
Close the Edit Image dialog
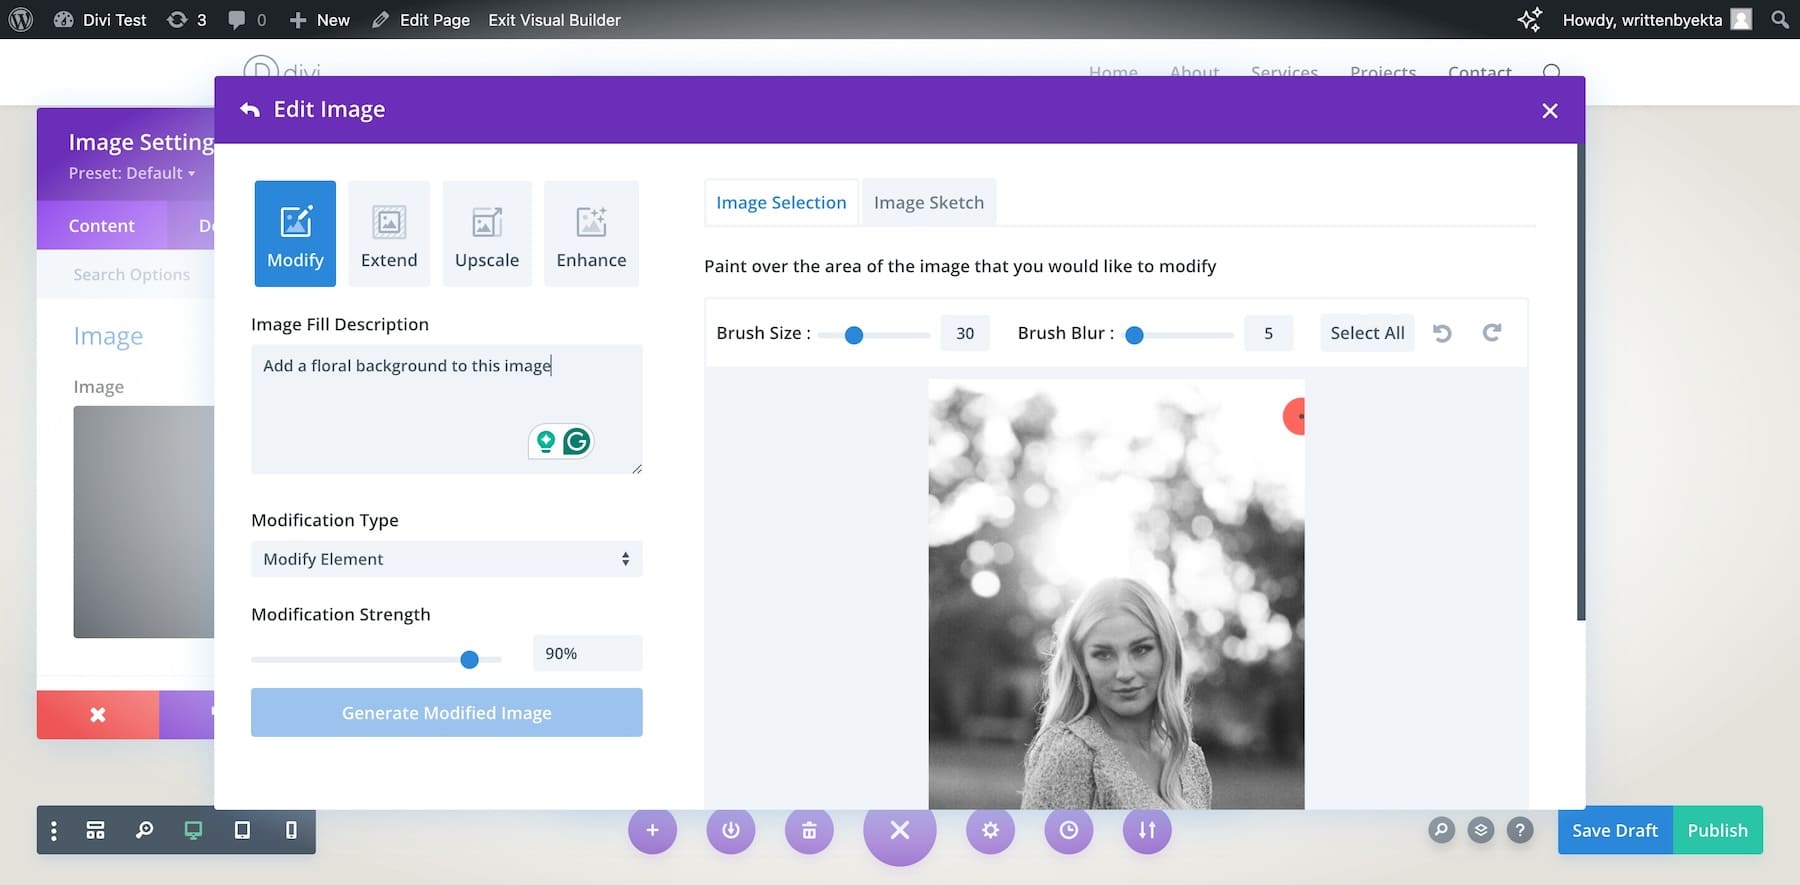click(x=1550, y=111)
